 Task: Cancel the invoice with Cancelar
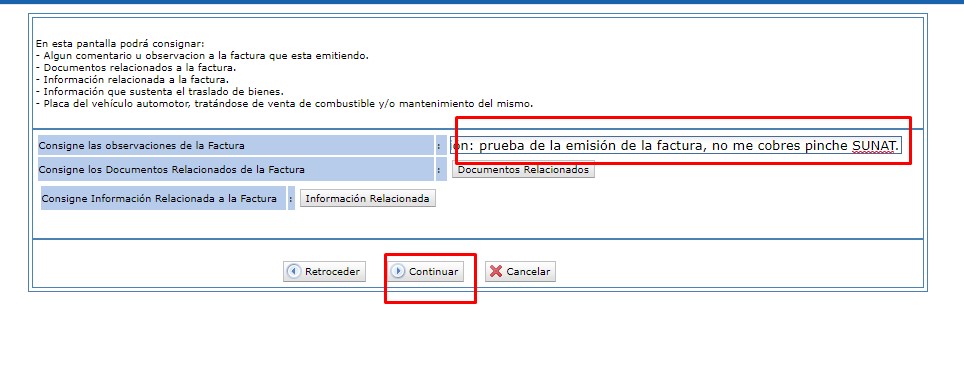pyautogui.click(x=520, y=271)
